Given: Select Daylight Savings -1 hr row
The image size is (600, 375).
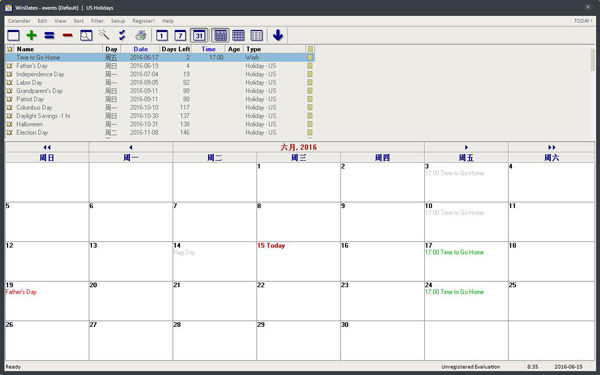Looking at the screenshot, I should coord(160,116).
